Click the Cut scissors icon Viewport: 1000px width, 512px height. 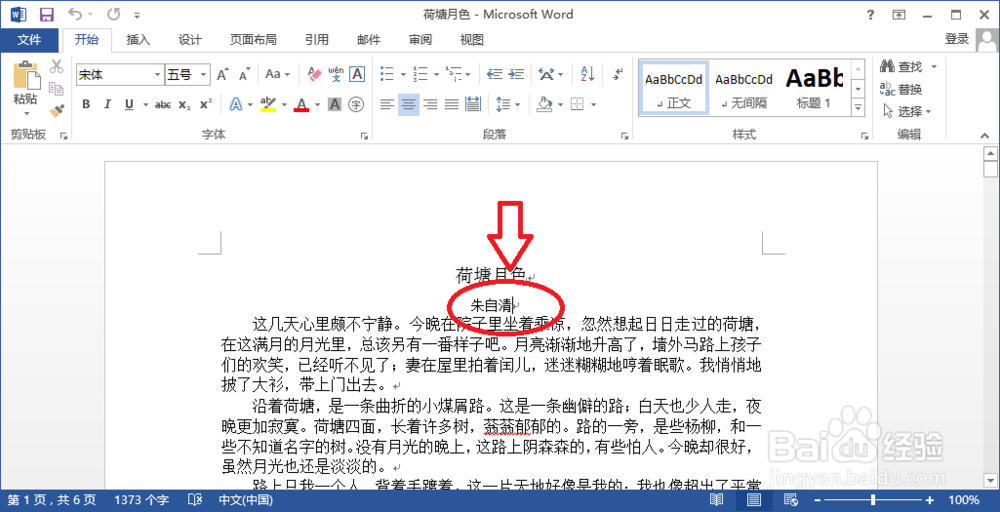pos(56,66)
